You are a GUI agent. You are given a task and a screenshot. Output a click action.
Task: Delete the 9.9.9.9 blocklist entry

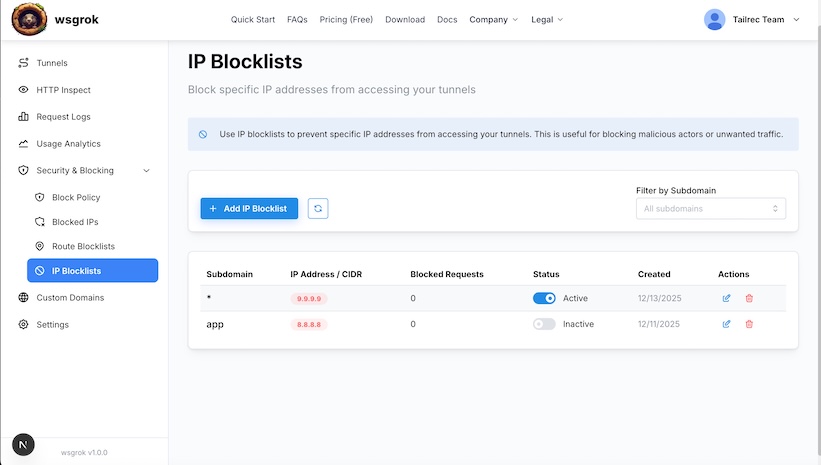coord(749,298)
